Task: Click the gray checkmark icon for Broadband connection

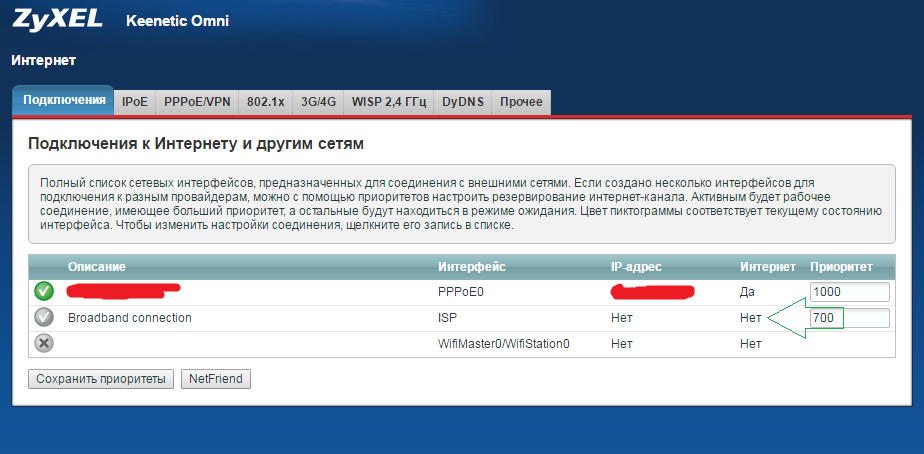Action: pos(44,317)
